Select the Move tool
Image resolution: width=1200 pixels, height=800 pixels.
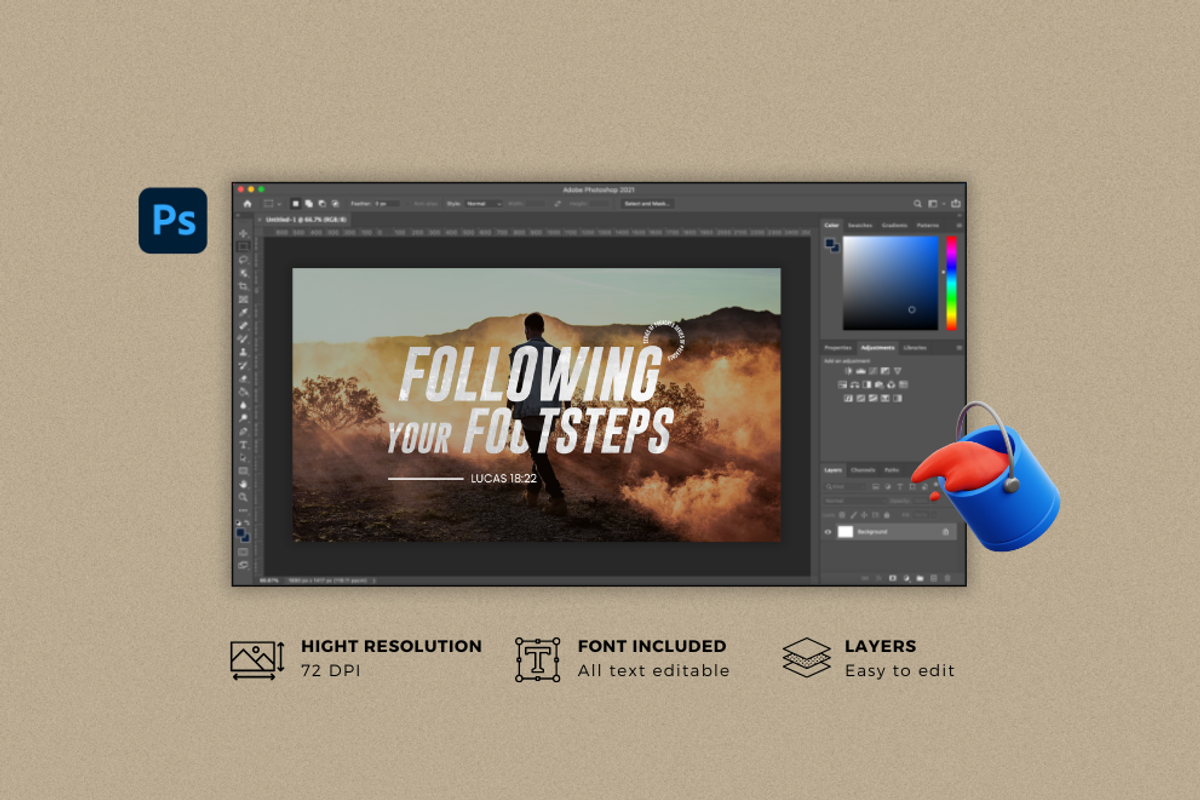[x=243, y=233]
